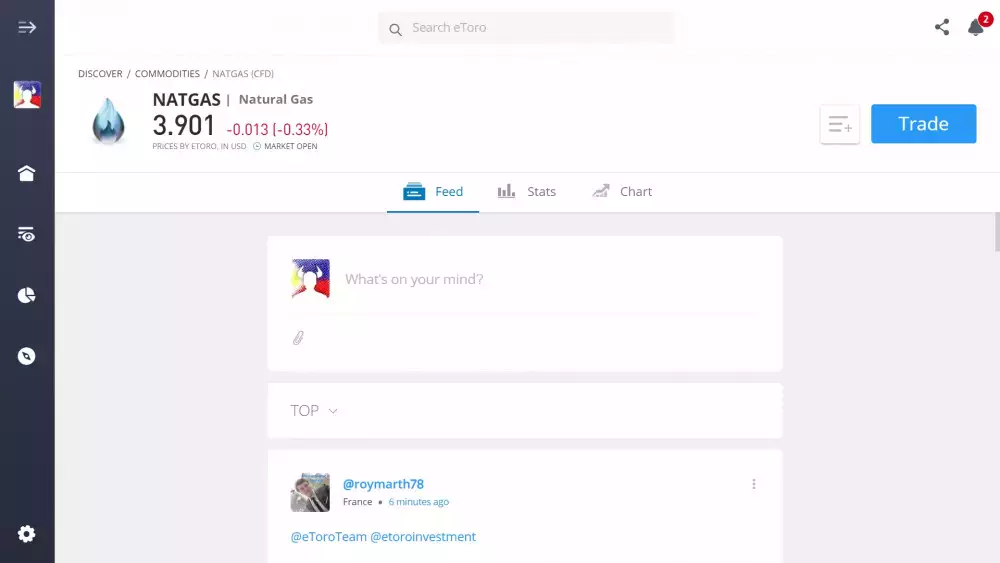
Task: Open the TOP sort dropdown
Action: [x=314, y=411]
